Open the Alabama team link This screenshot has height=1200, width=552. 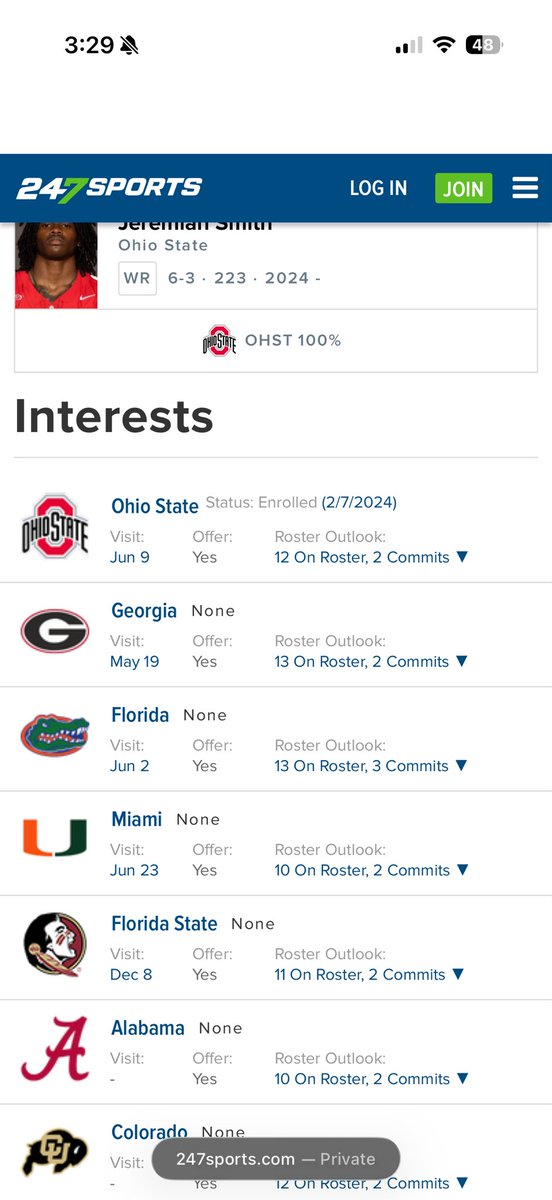[x=148, y=1028]
